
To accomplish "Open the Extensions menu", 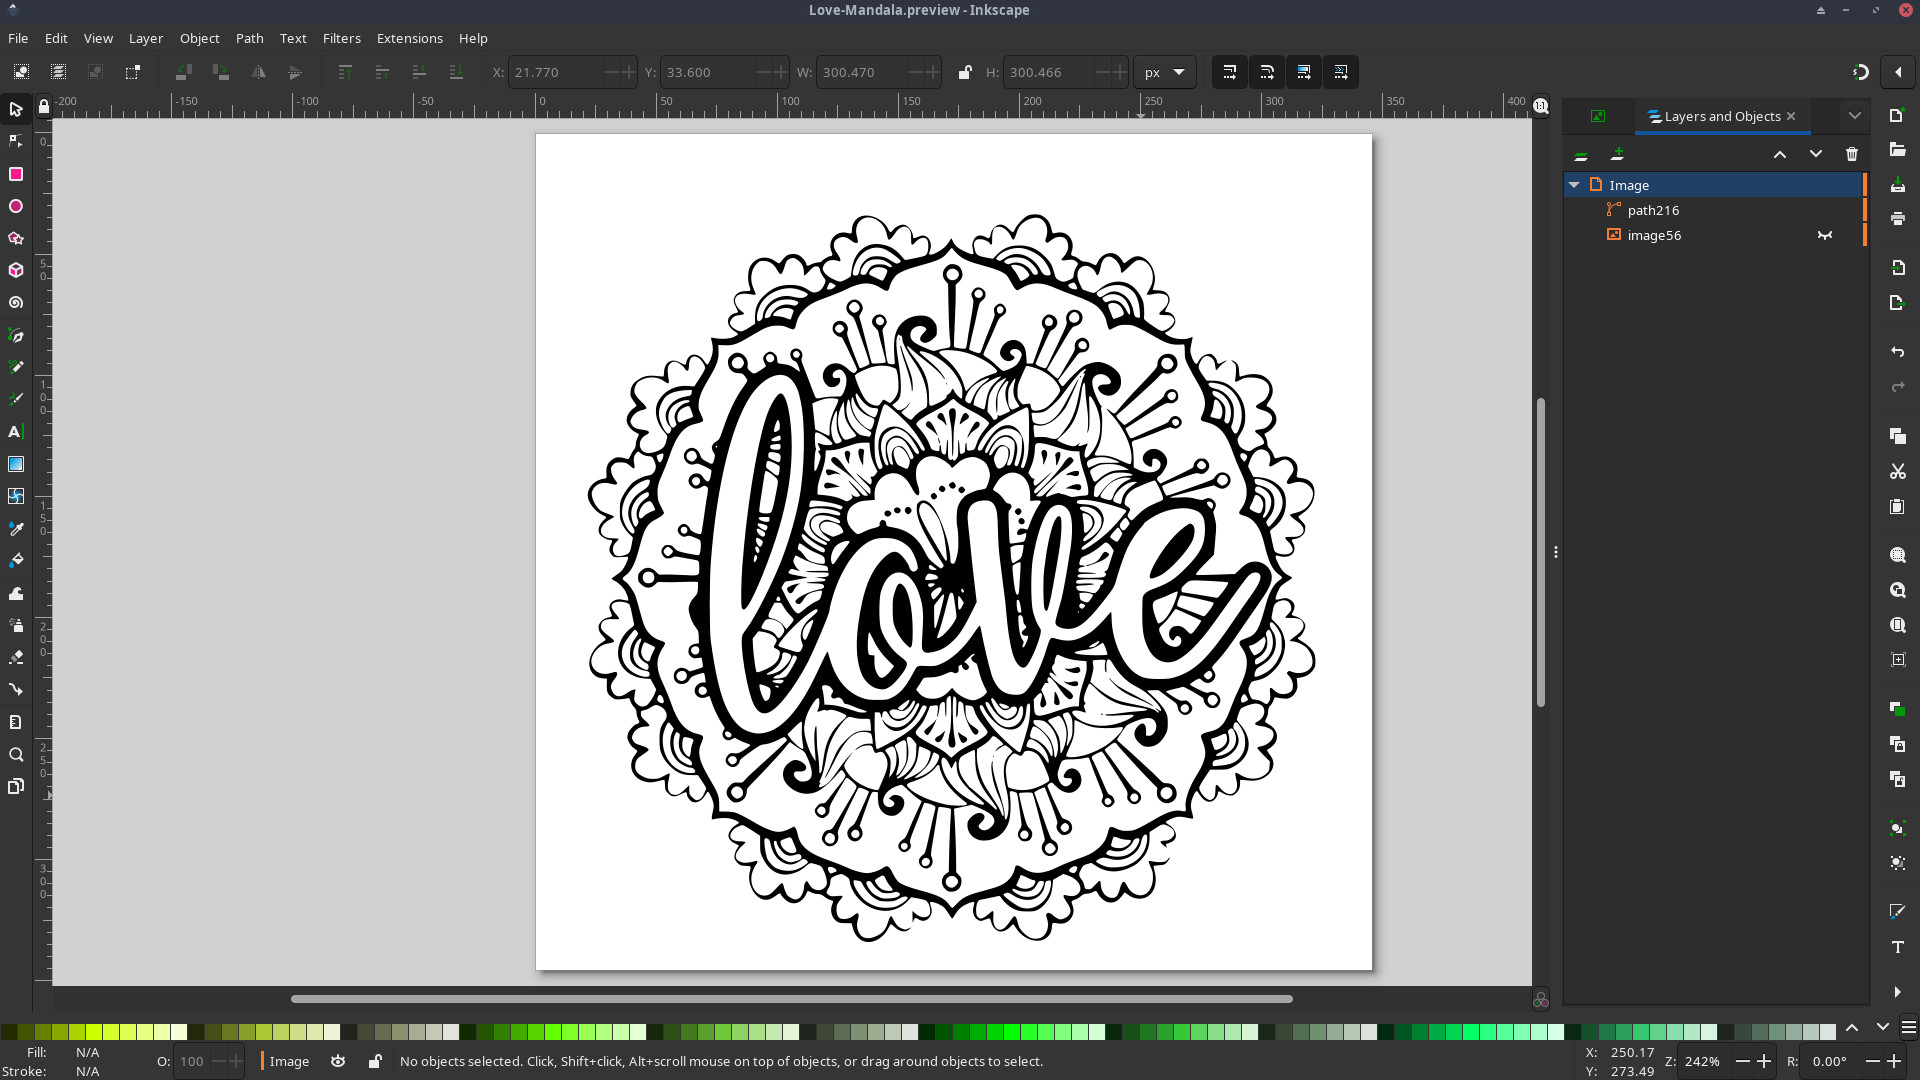I will [x=409, y=38].
